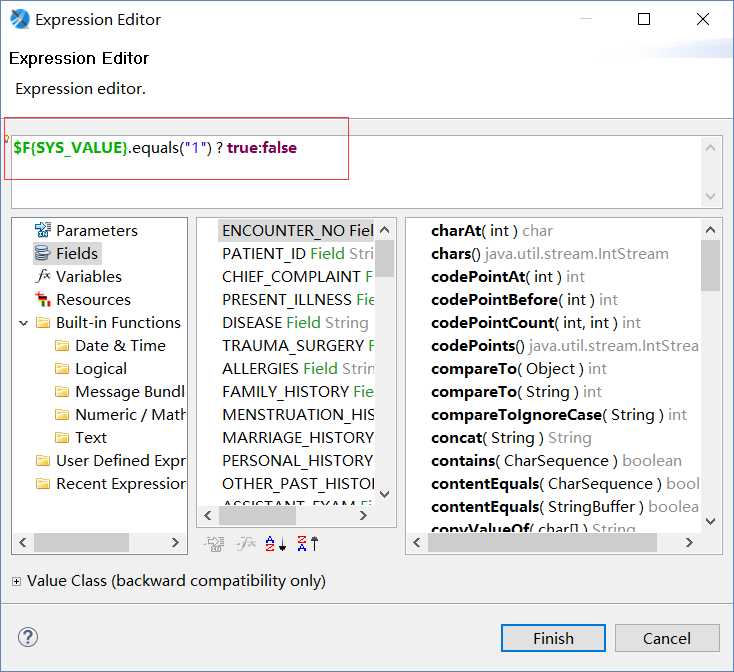Click category tree horizontal scroll right arrow
Image resolution: width=734 pixels, height=672 pixels.
point(175,542)
